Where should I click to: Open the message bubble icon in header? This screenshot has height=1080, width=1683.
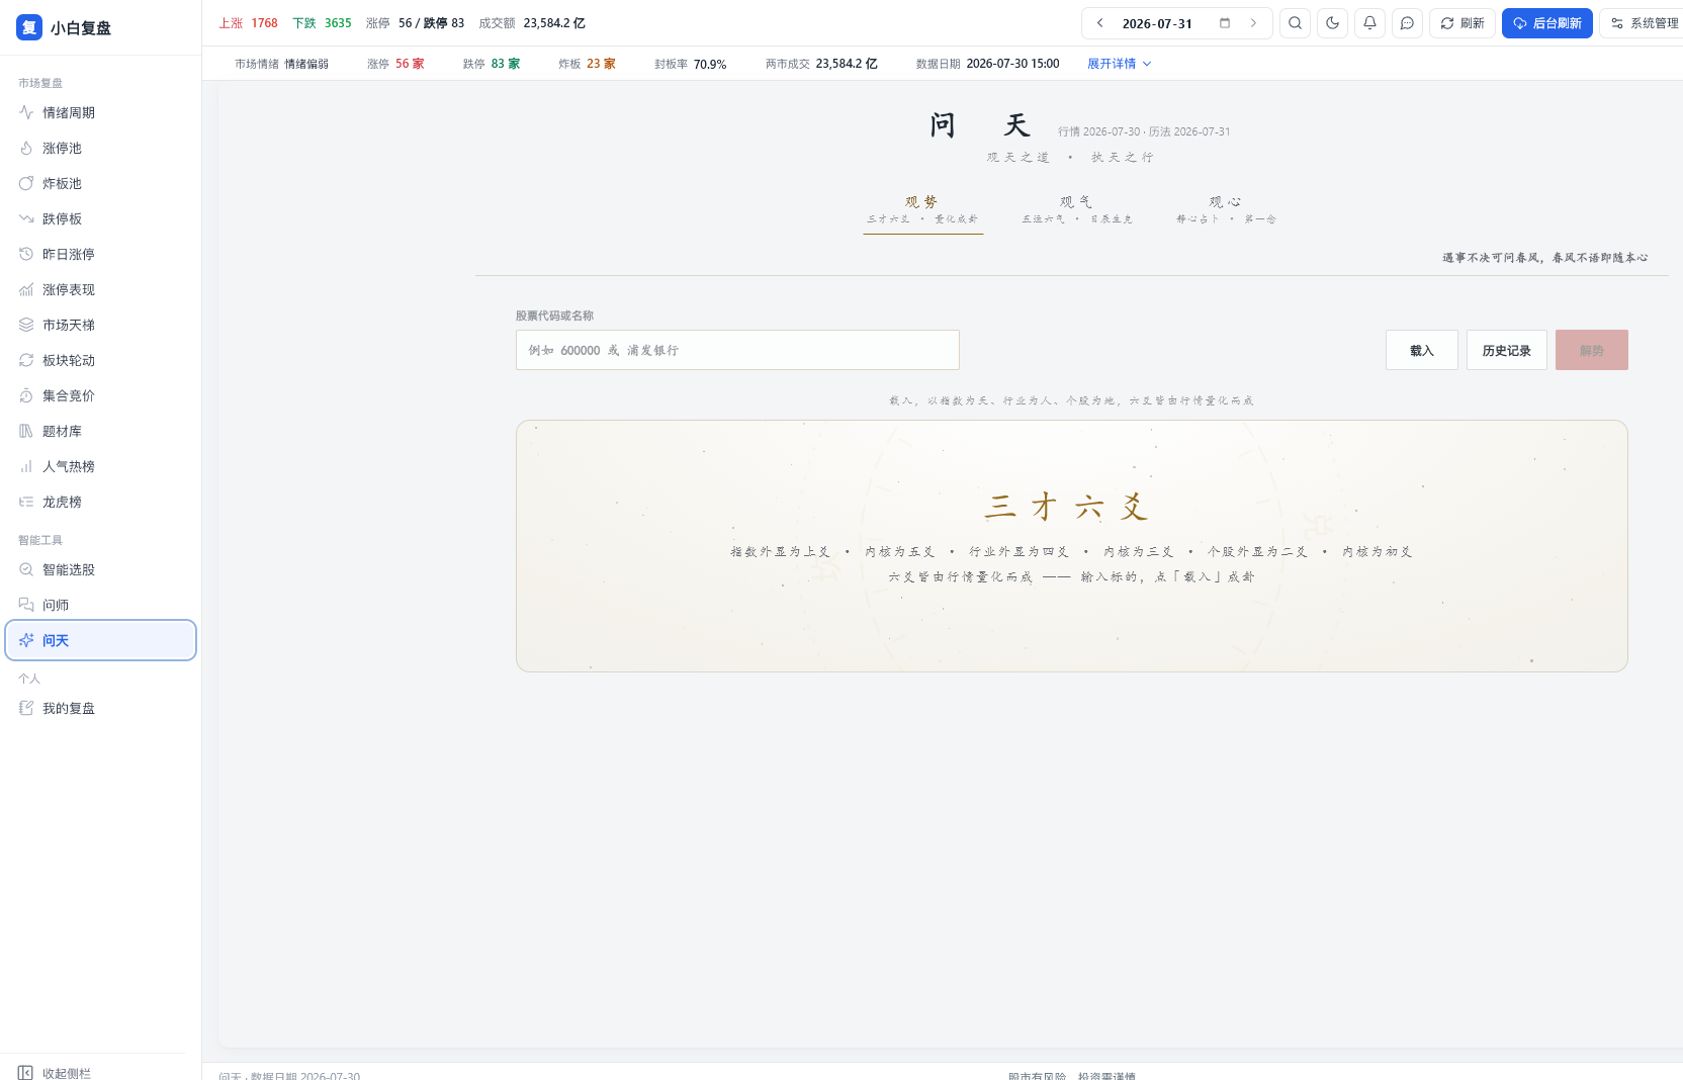[1407, 23]
